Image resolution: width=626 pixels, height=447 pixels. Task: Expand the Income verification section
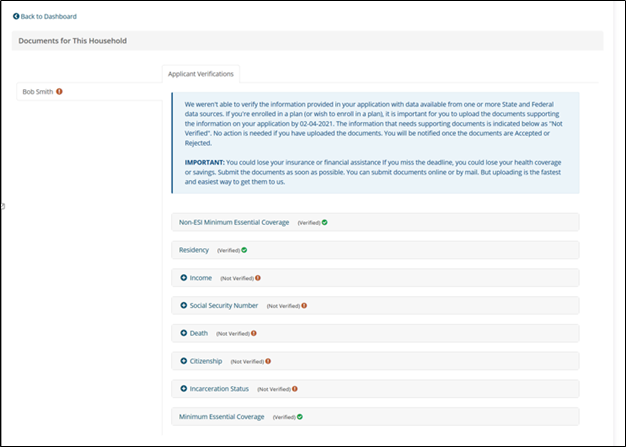tap(184, 278)
